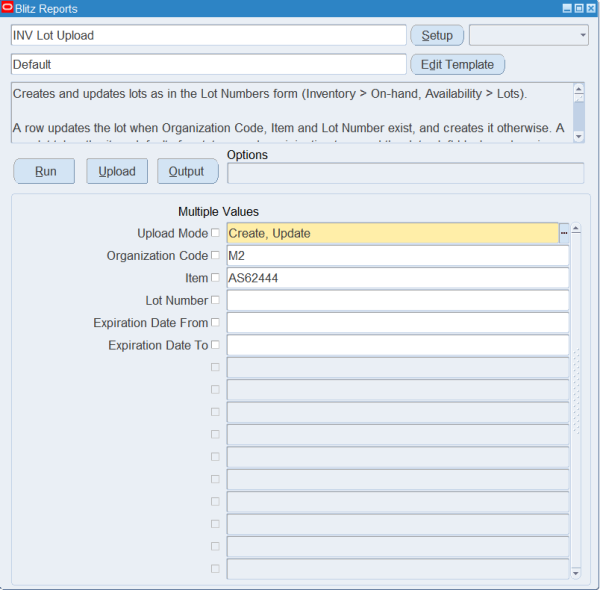
Task: Click the 'Expiration Date From' label
Action: 151,323
